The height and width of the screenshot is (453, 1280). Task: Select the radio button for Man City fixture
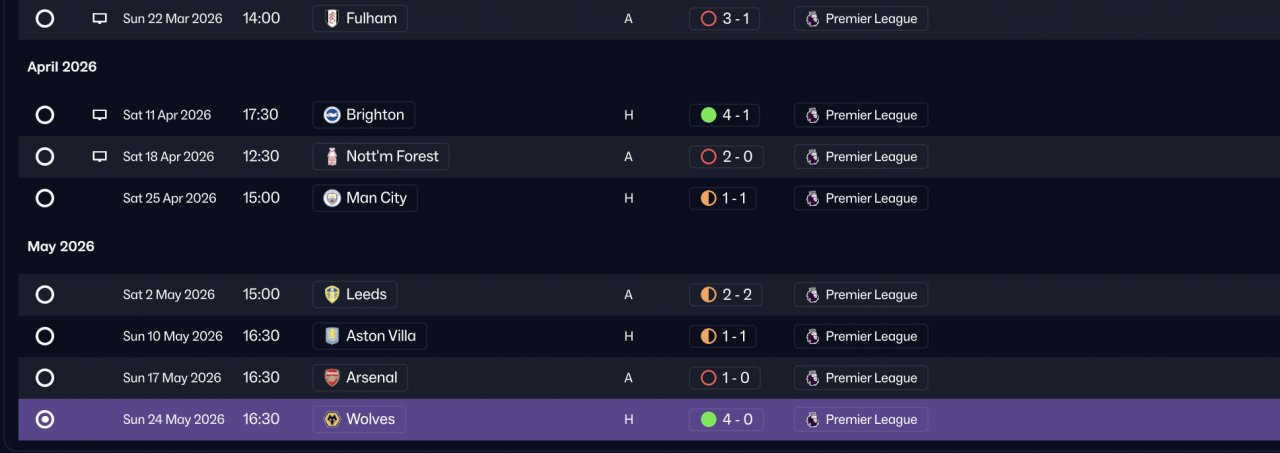pos(45,198)
